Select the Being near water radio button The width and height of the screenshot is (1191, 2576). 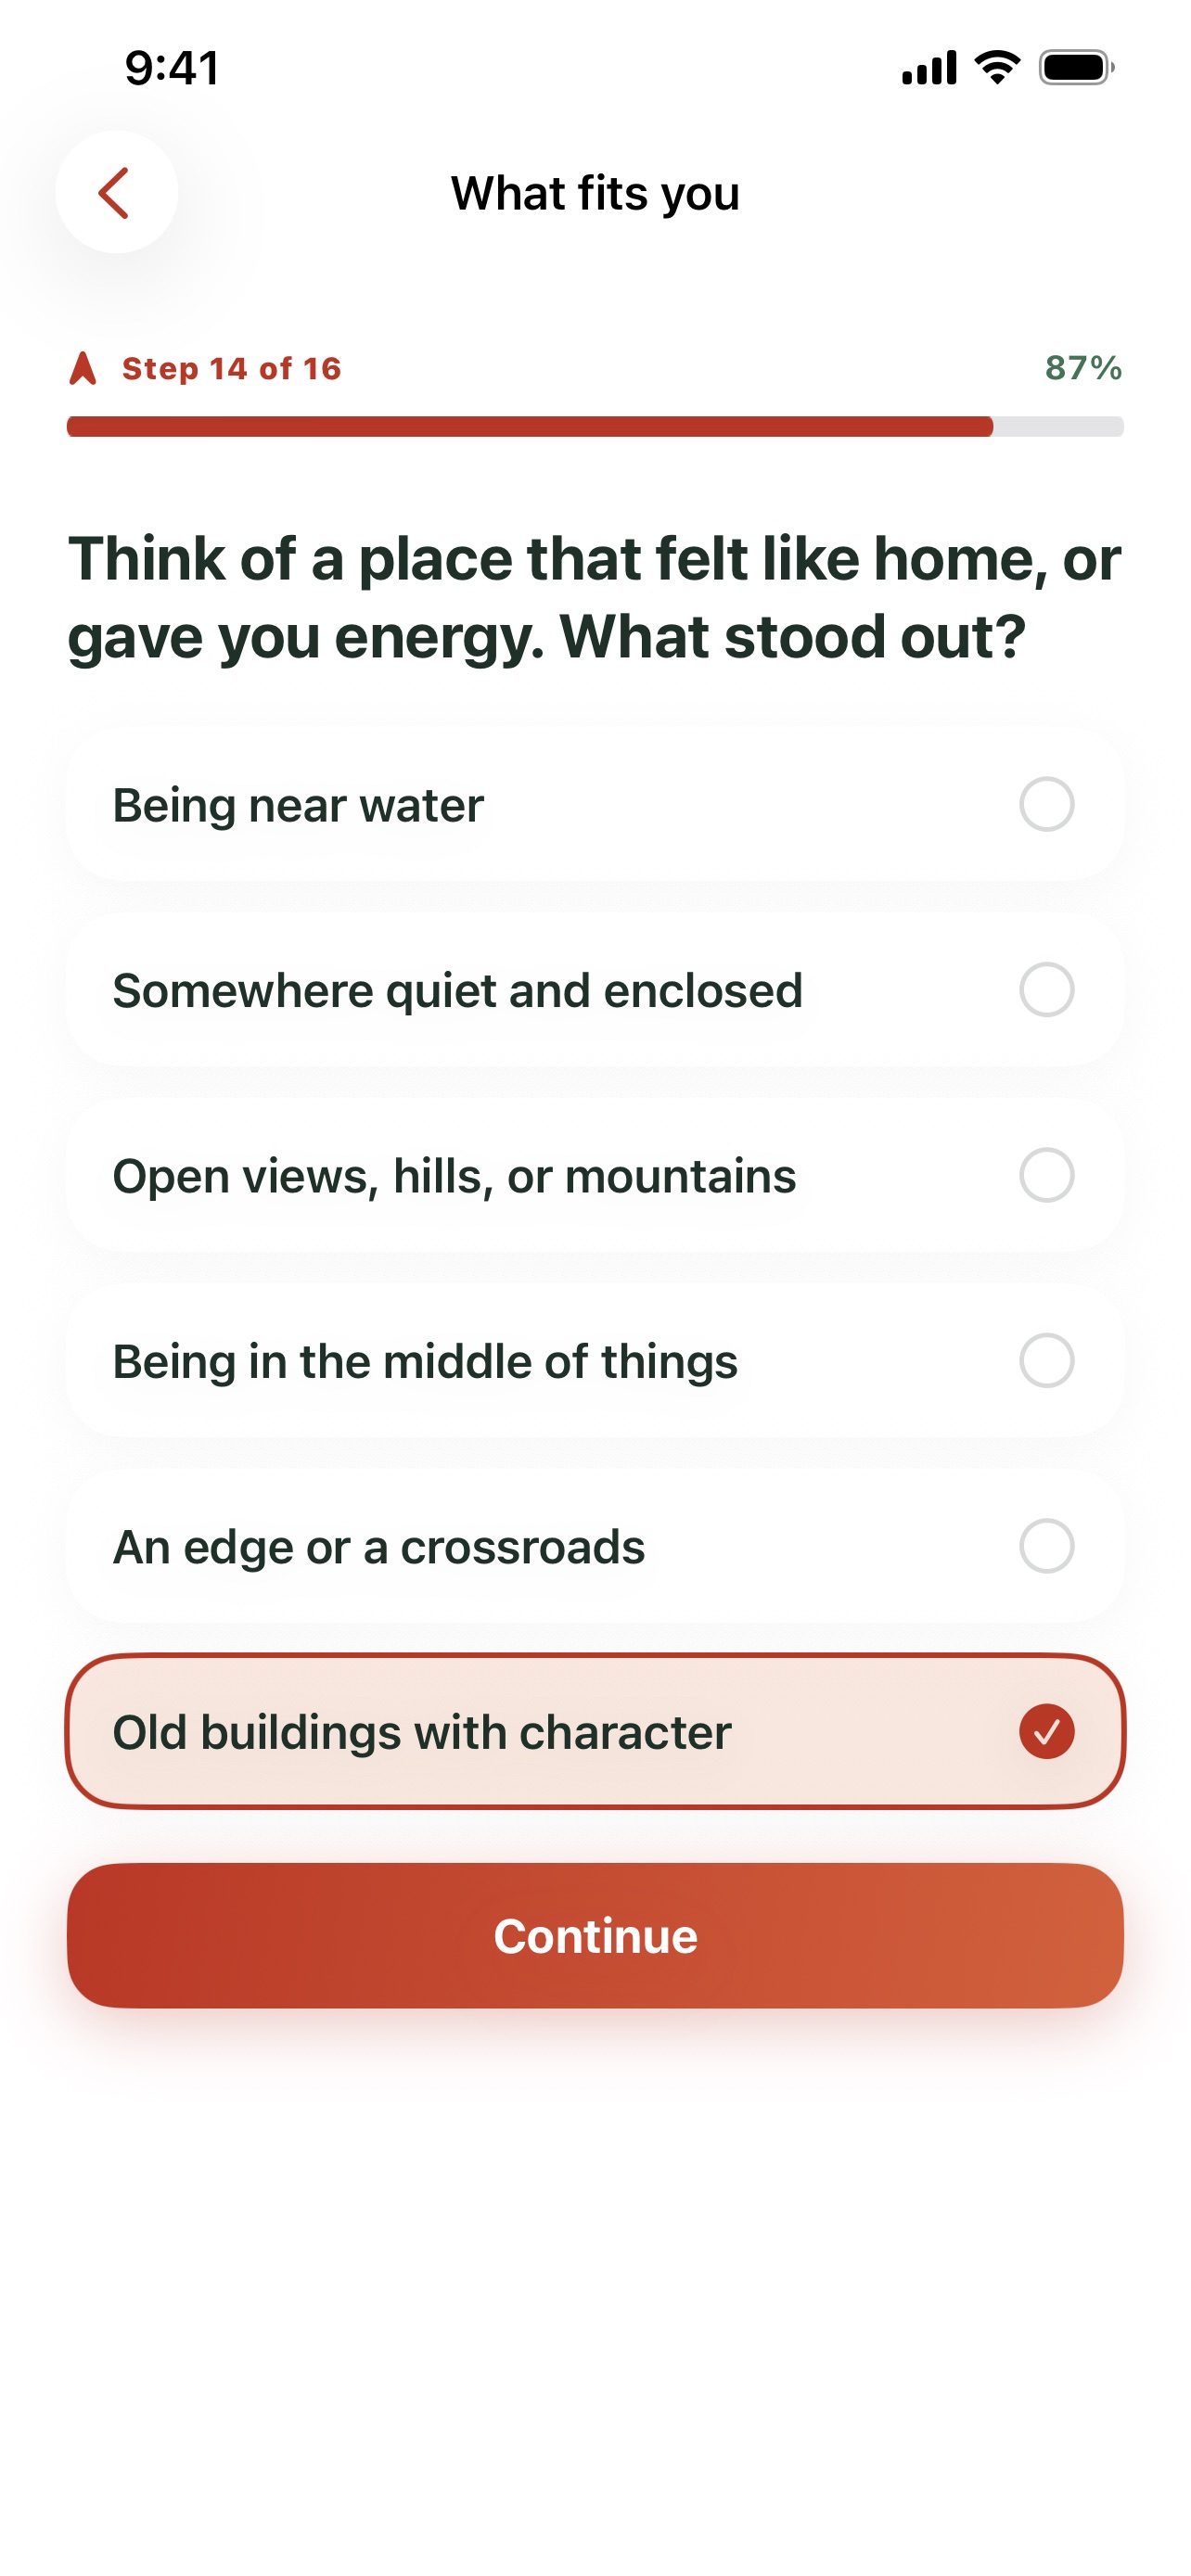(x=1046, y=804)
